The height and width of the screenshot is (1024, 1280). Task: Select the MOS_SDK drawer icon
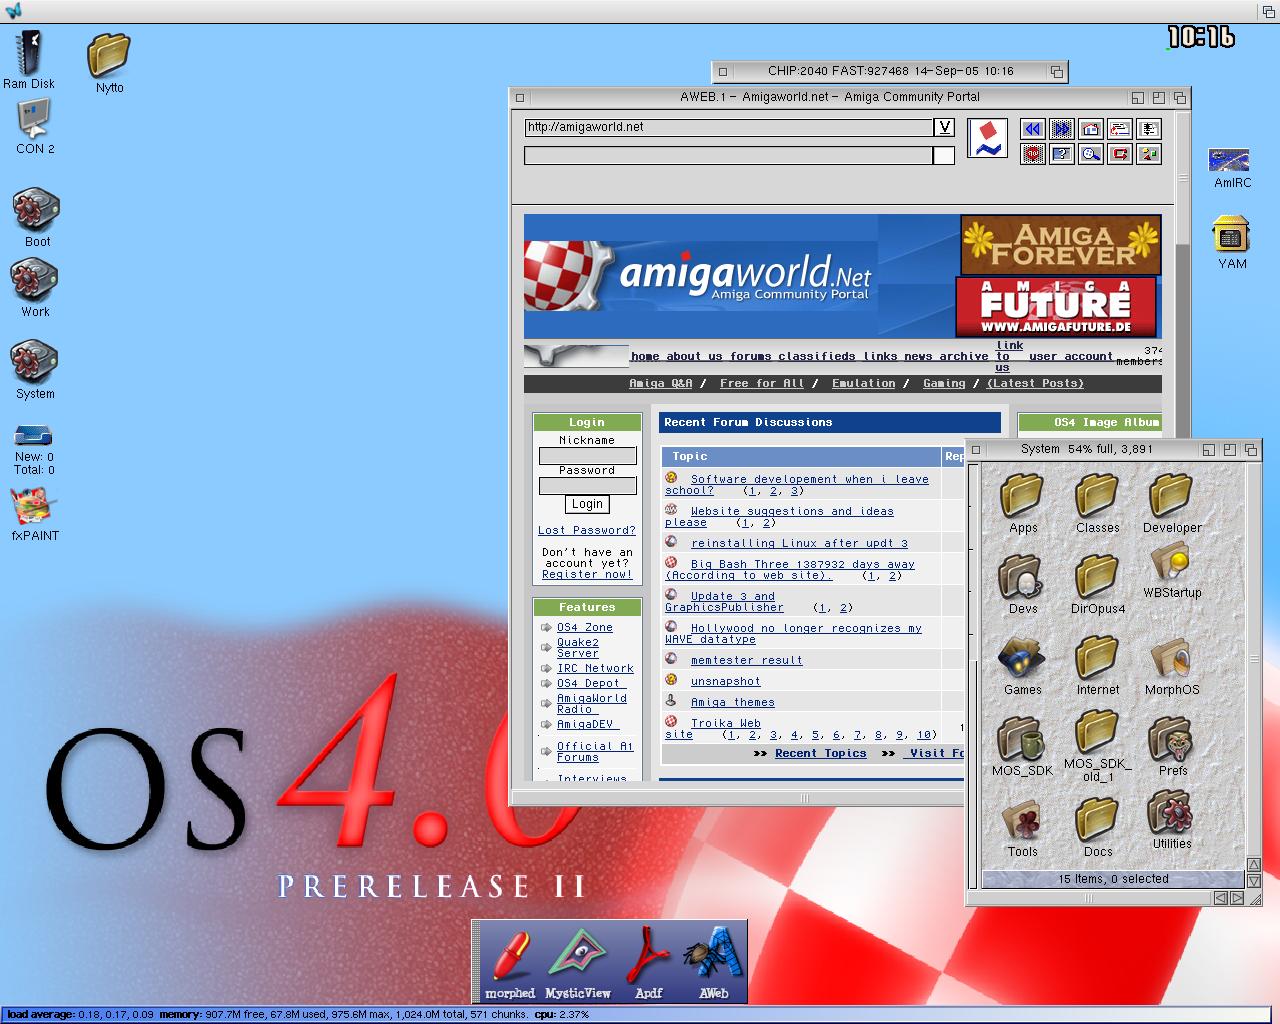point(1022,746)
